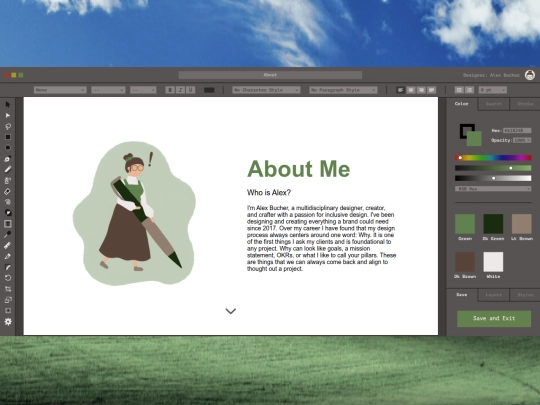Image resolution: width=540 pixels, height=405 pixels.
Task: Choose the Pencil tool in the toolbox
Action: click(x=8, y=169)
